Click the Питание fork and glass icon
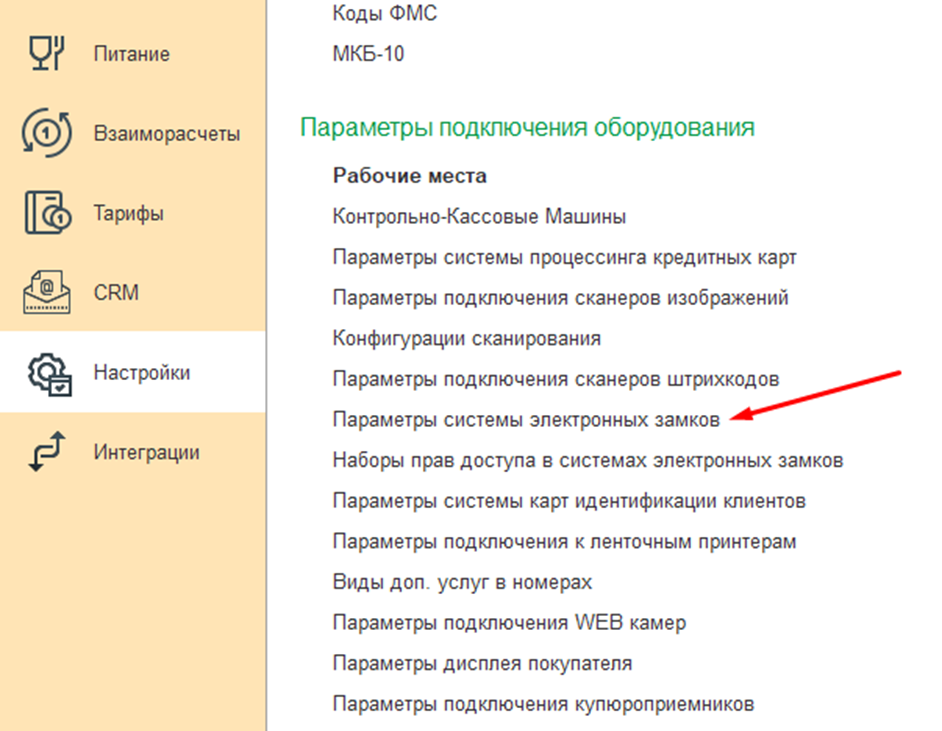Viewport: 942px width, 731px height. coord(47,53)
